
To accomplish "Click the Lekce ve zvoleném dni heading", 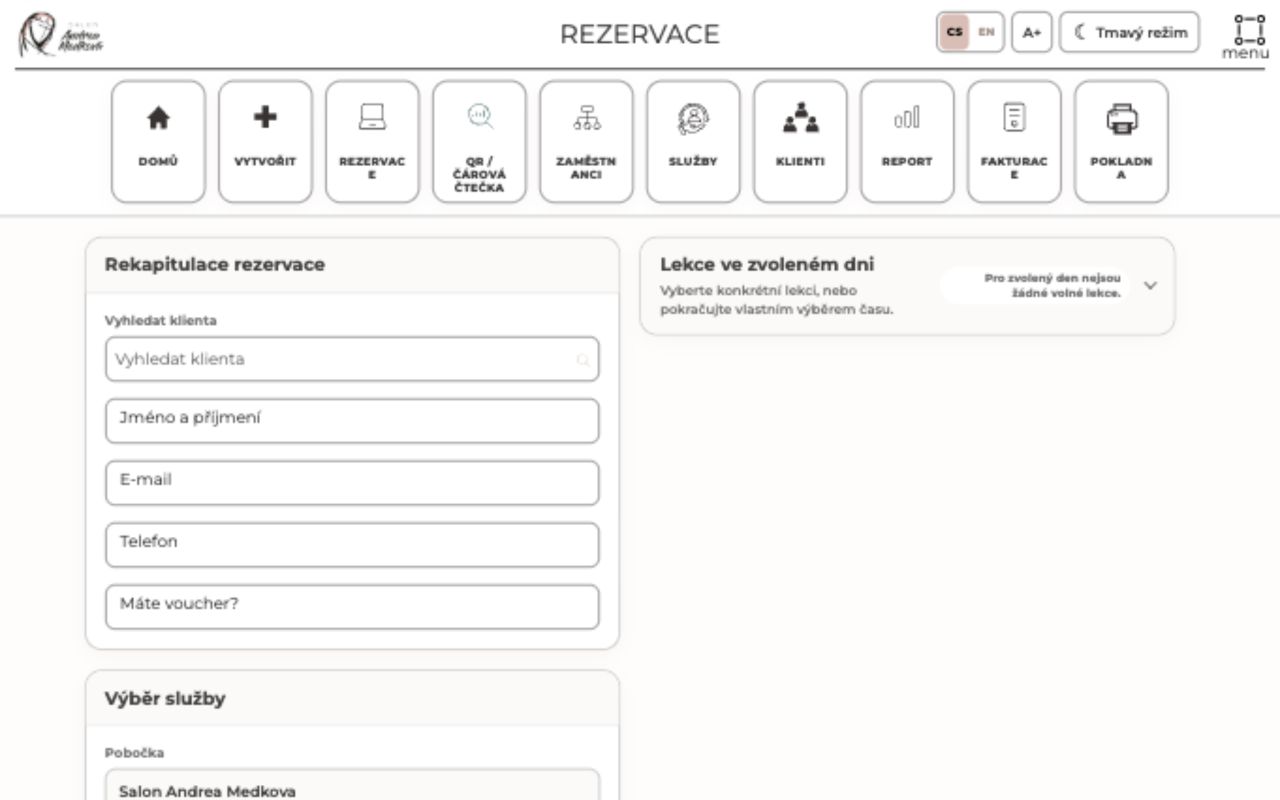I will coord(767,265).
